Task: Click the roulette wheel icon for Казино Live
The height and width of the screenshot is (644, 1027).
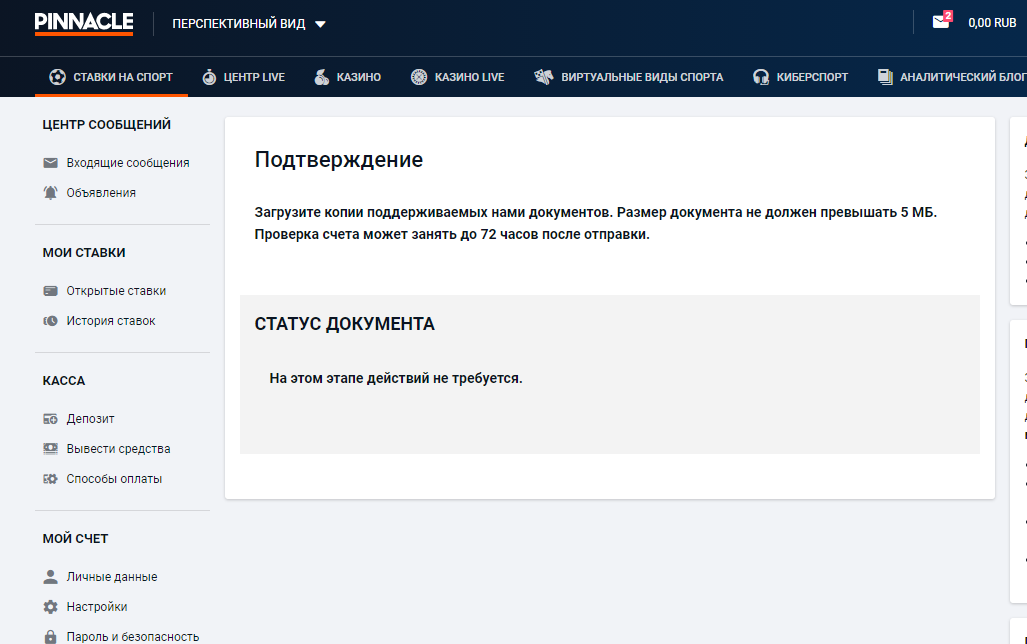Action: pos(419,77)
